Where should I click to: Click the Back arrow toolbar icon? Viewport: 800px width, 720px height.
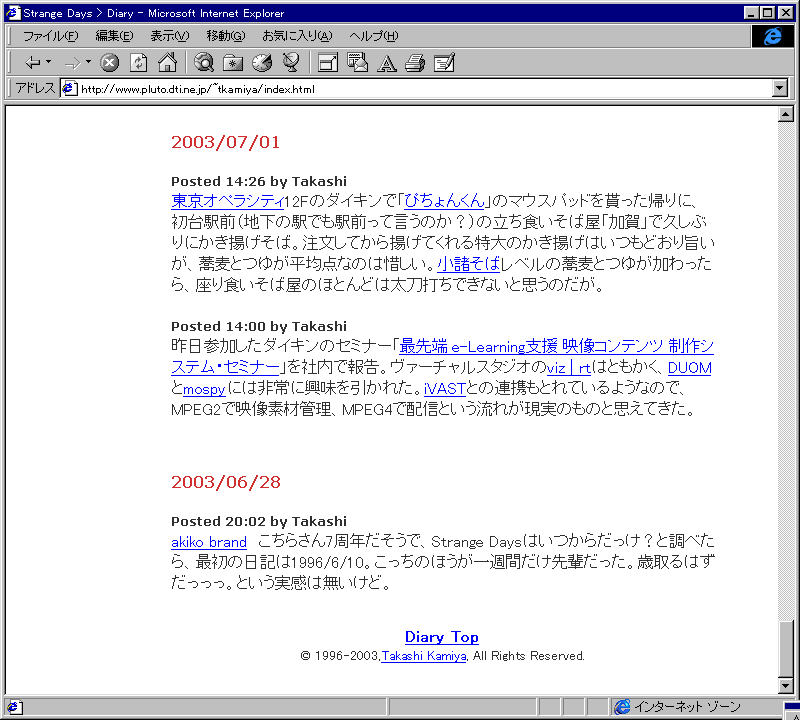pyautogui.click(x=33, y=63)
